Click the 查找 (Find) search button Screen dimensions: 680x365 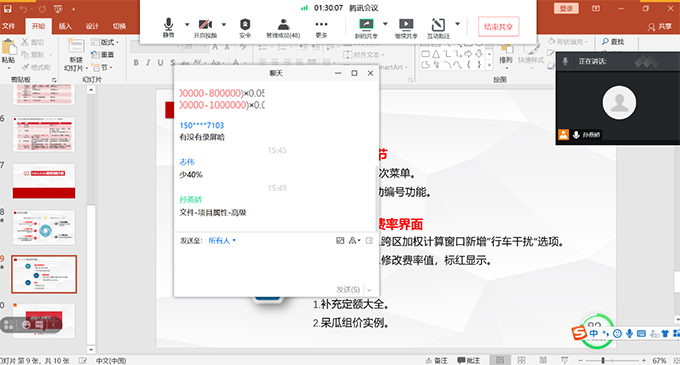coord(613,42)
